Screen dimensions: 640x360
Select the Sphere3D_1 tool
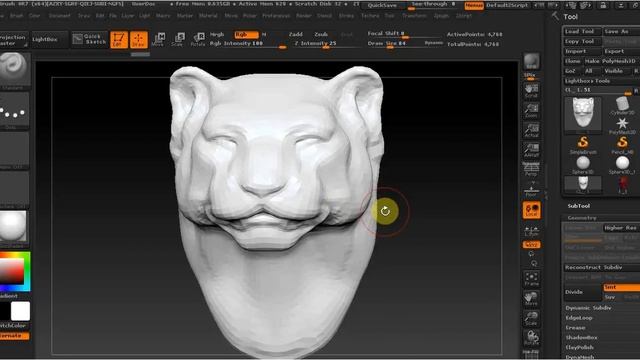pyautogui.click(x=622, y=165)
